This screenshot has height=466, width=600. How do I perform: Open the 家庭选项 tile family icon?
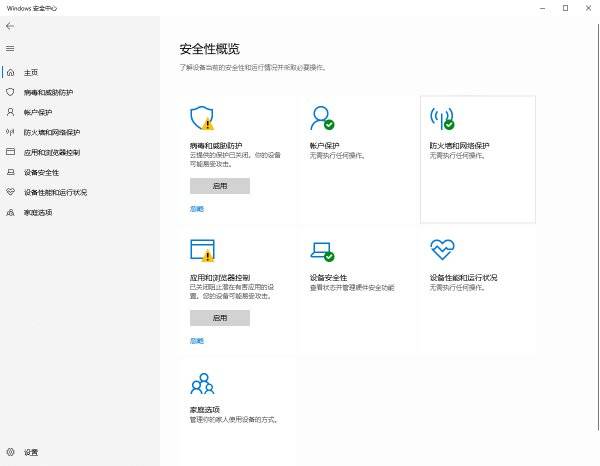coord(201,383)
